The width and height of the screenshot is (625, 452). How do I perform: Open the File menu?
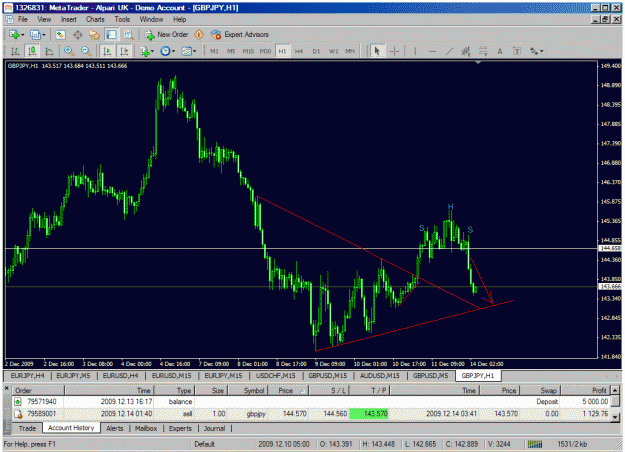pos(23,19)
